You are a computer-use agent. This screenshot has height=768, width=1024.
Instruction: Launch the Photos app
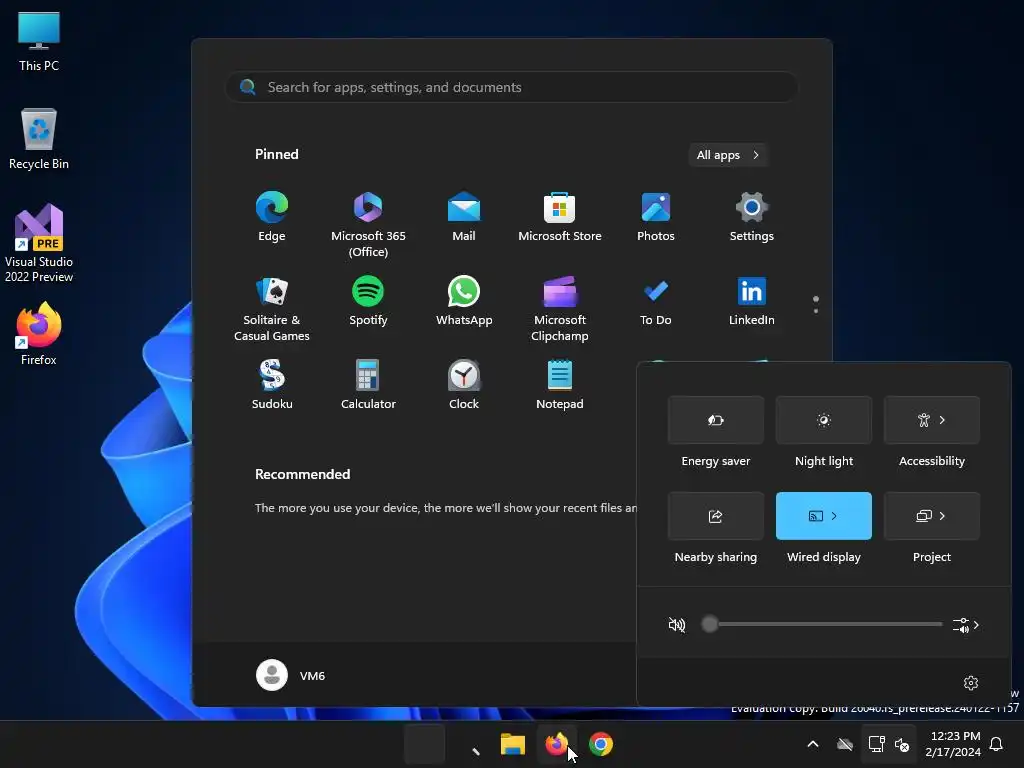pyautogui.click(x=656, y=217)
